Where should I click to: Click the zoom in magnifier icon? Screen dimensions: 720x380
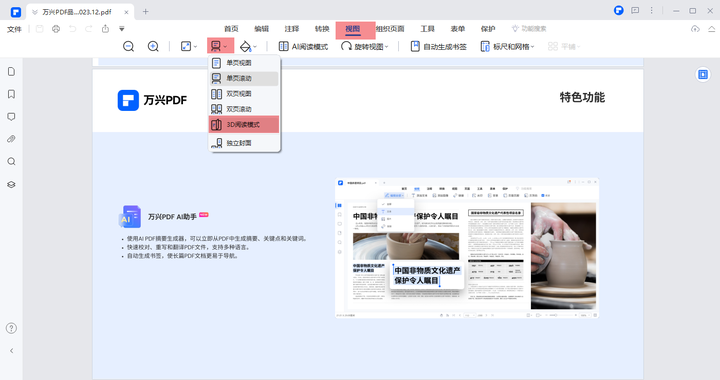click(153, 46)
